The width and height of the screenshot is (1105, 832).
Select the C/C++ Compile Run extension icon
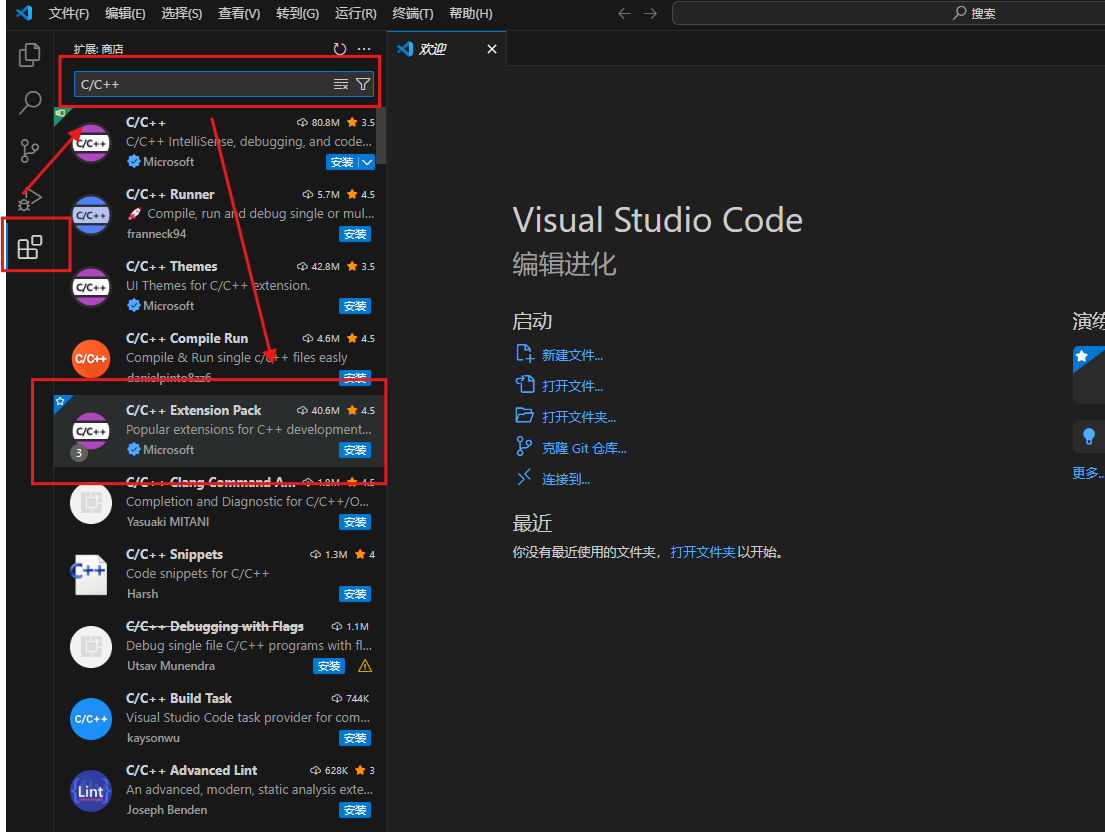click(x=91, y=359)
